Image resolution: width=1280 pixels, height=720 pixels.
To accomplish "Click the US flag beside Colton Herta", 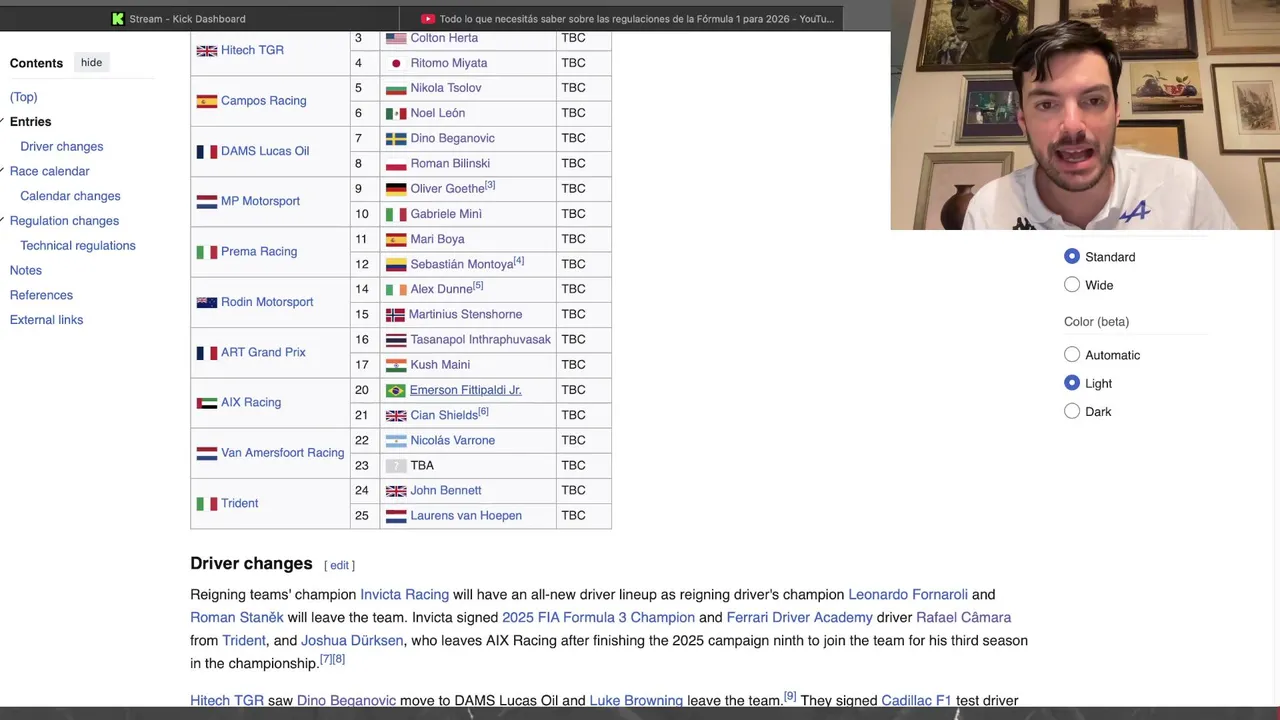I will (396, 38).
